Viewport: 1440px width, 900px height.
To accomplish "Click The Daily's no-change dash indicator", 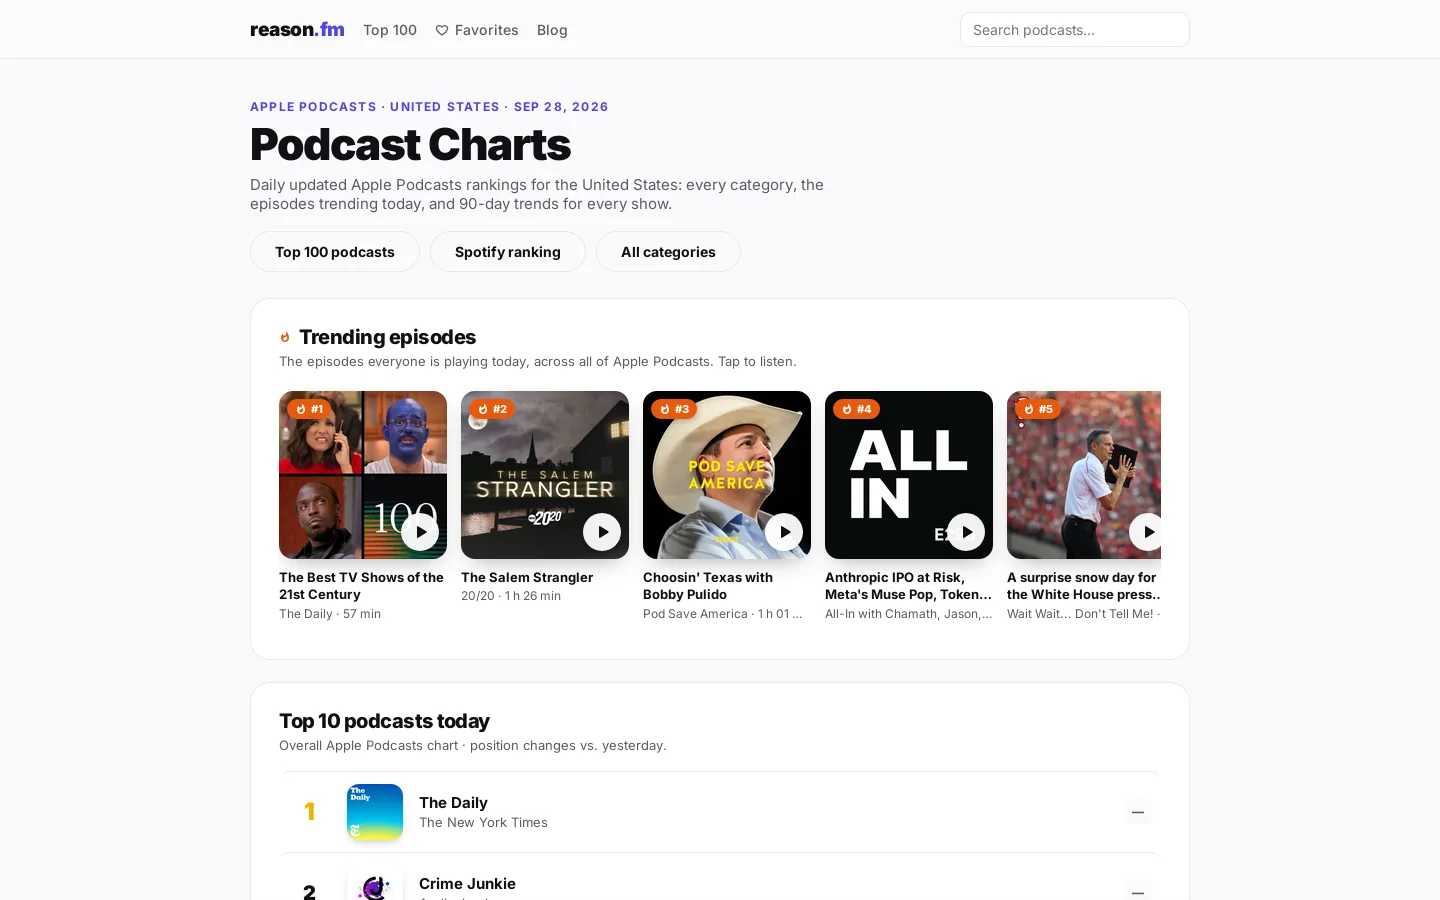I will [1137, 812].
